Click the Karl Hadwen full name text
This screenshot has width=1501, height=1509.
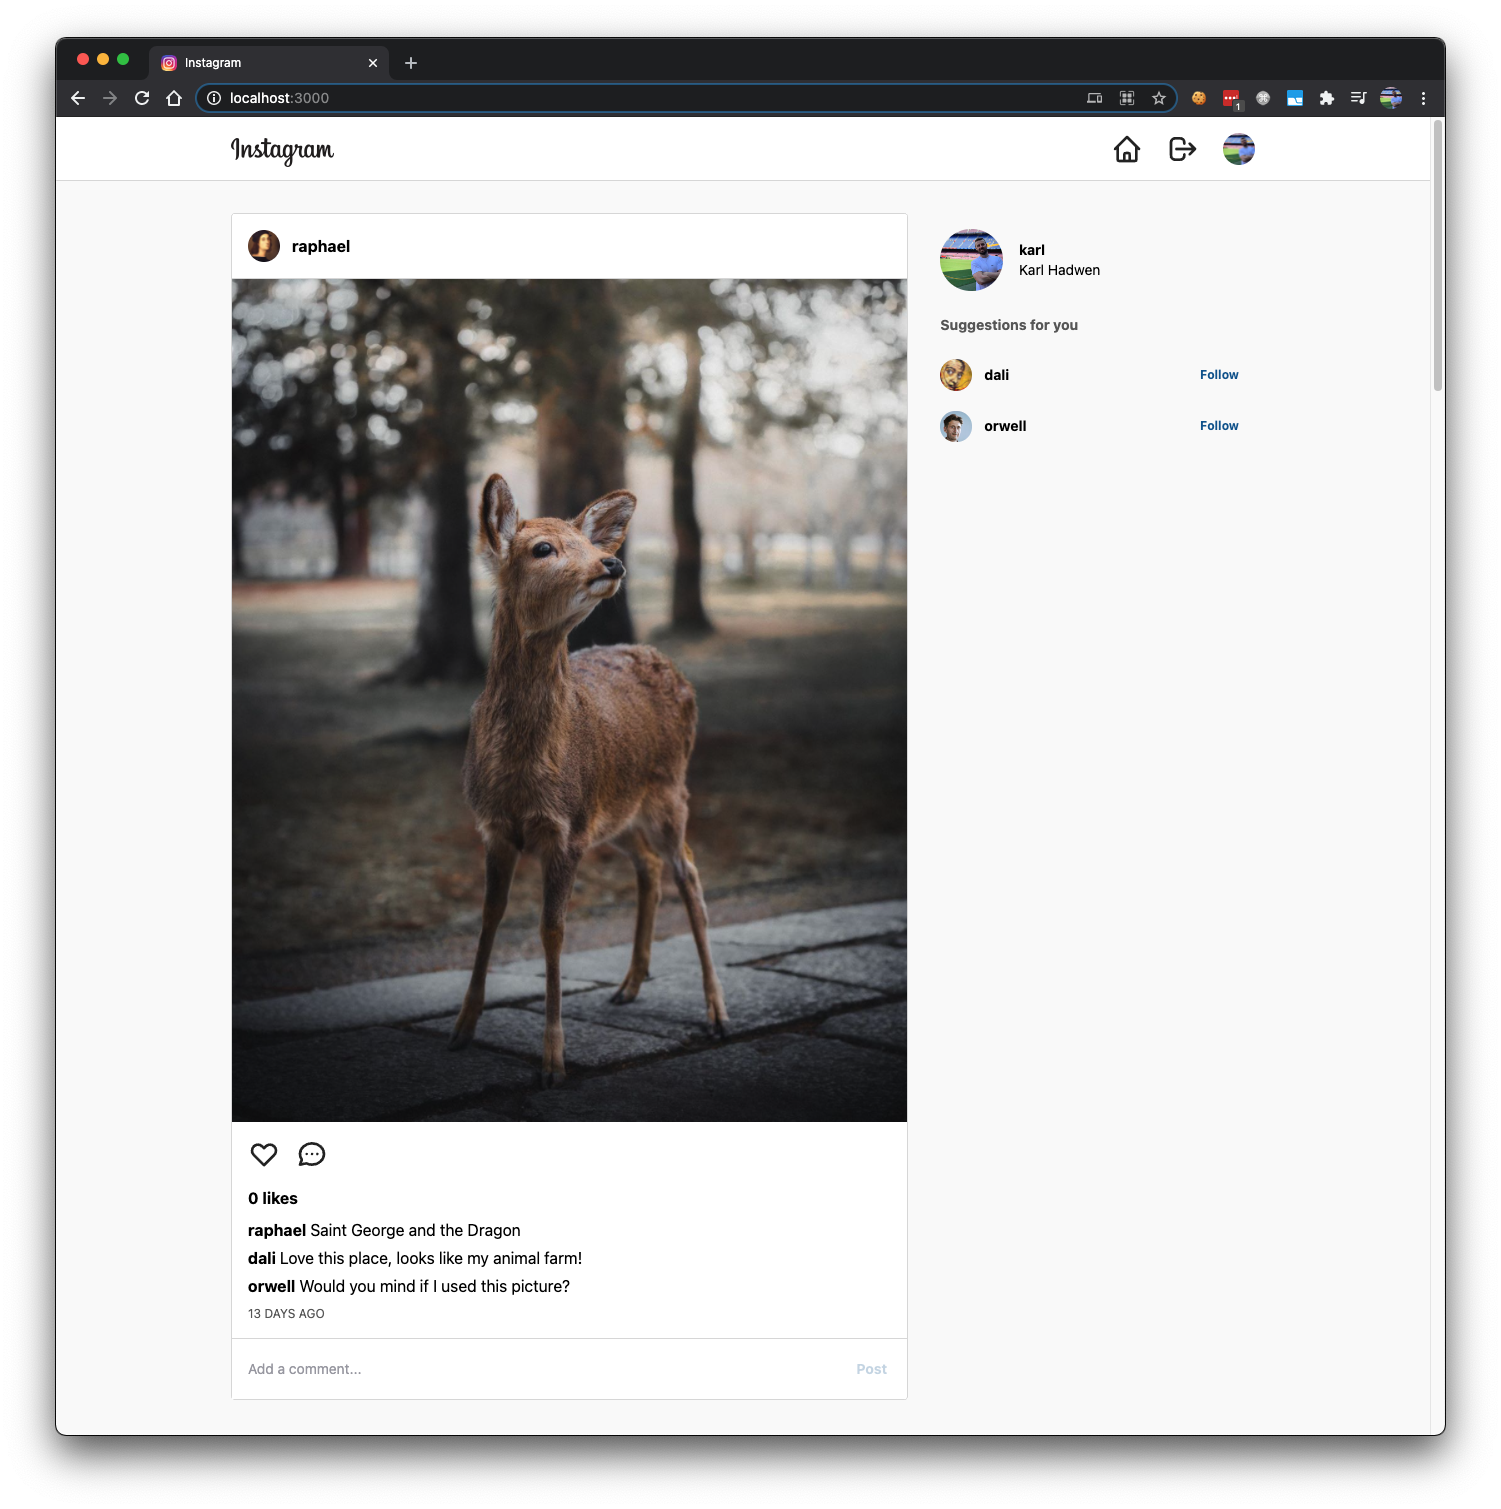tap(1059, 270)
